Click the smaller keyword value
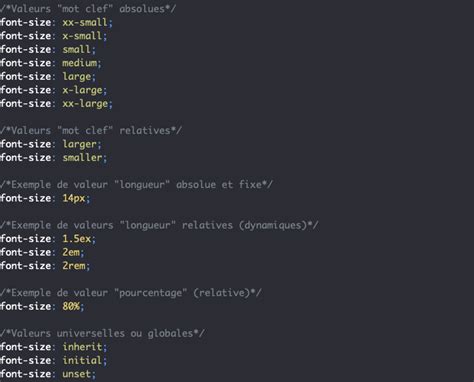Image resolution: width=474 pixels, height=382 pixels. click(82, 158)
